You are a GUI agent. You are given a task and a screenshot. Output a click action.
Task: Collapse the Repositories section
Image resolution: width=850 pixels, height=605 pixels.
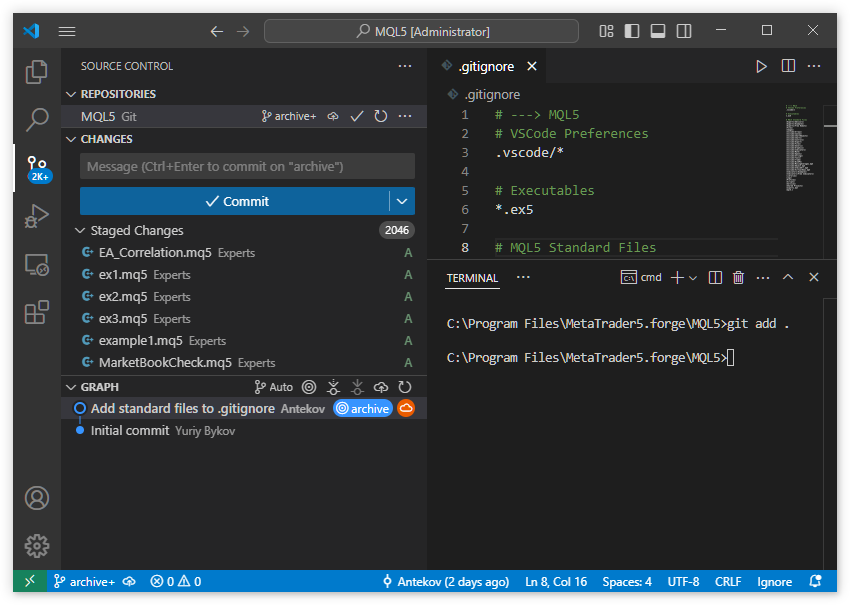coord(70,94)
